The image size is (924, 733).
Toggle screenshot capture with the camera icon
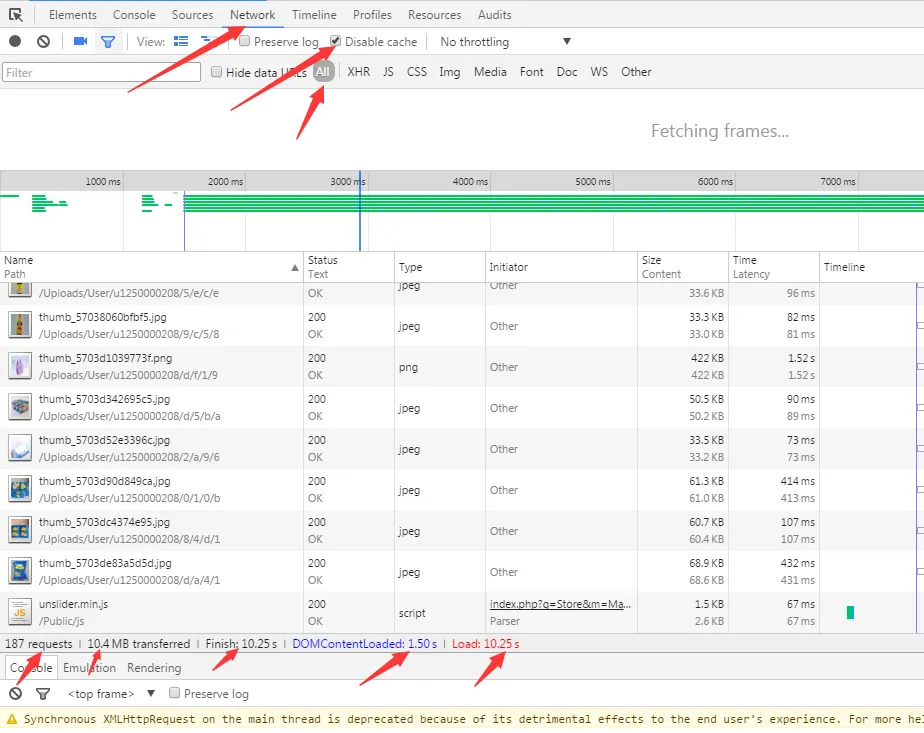[80, 41]
